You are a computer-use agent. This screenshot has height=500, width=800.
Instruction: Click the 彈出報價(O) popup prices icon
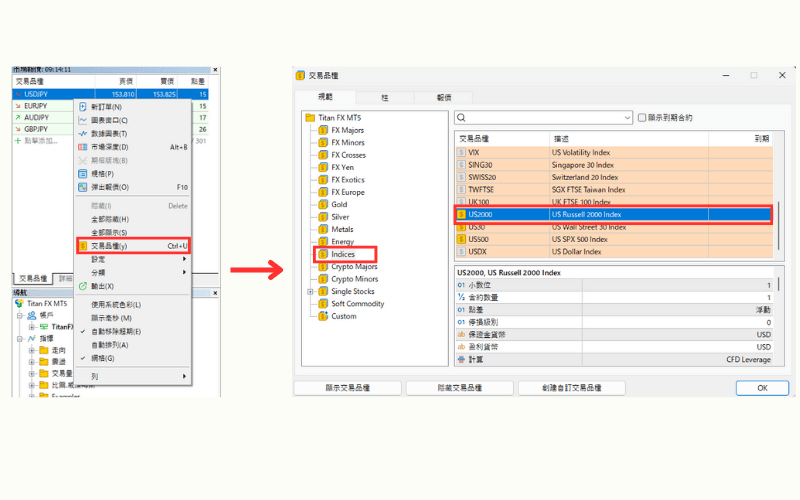click(x=83, y=187)
